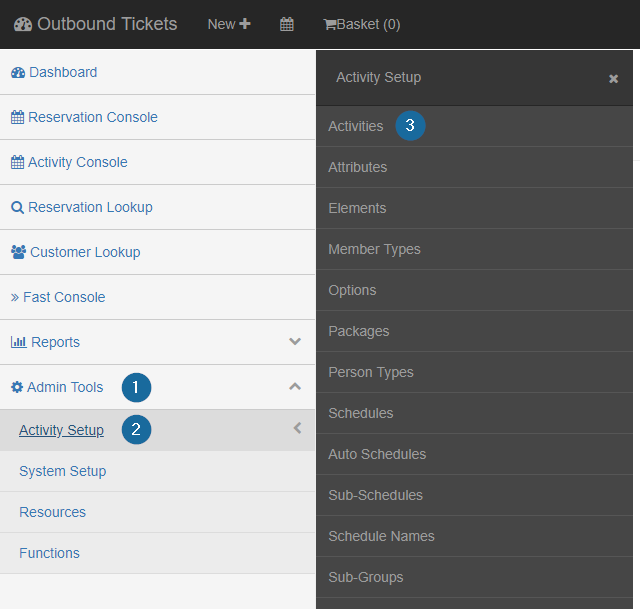This screenshot has width=640, height=609.
Task: Click the Dashboard gauge icon in sidebar
Action: (18, 73)
